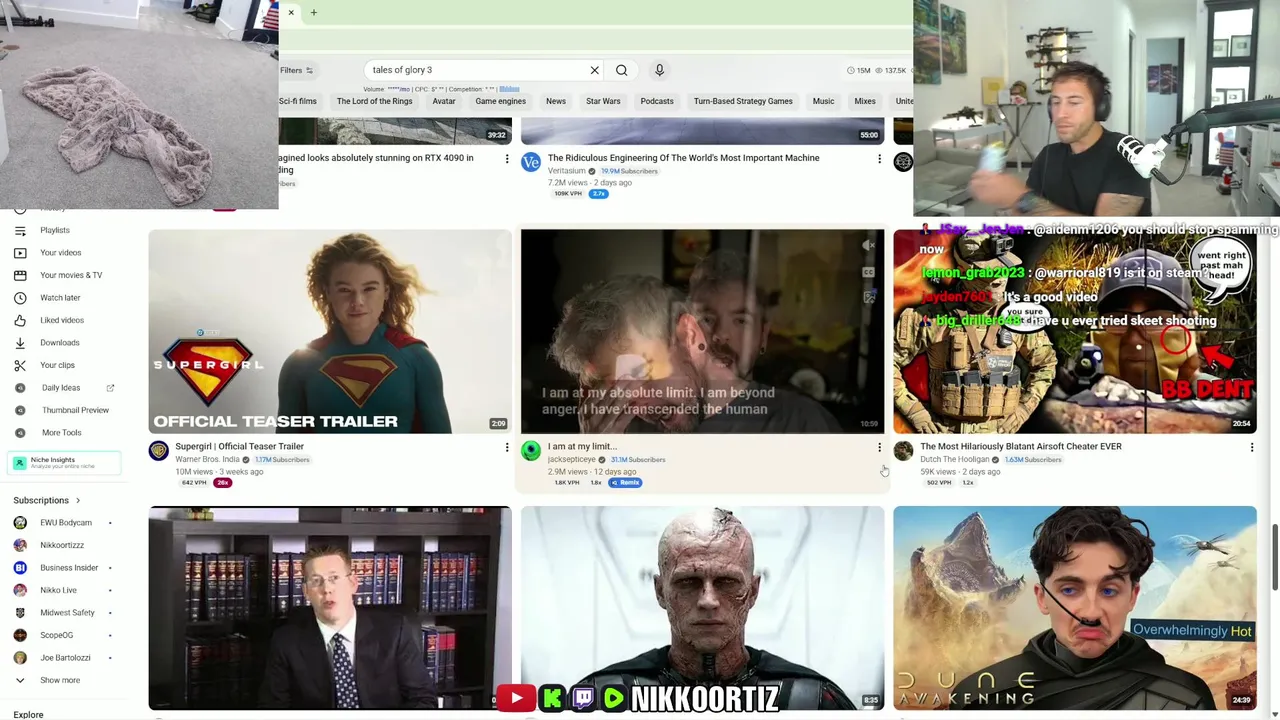Image resolution: width=1280 pixels, height=720 pixels.
Task: Open the Watch later clock icon
Action: point(20,298)
